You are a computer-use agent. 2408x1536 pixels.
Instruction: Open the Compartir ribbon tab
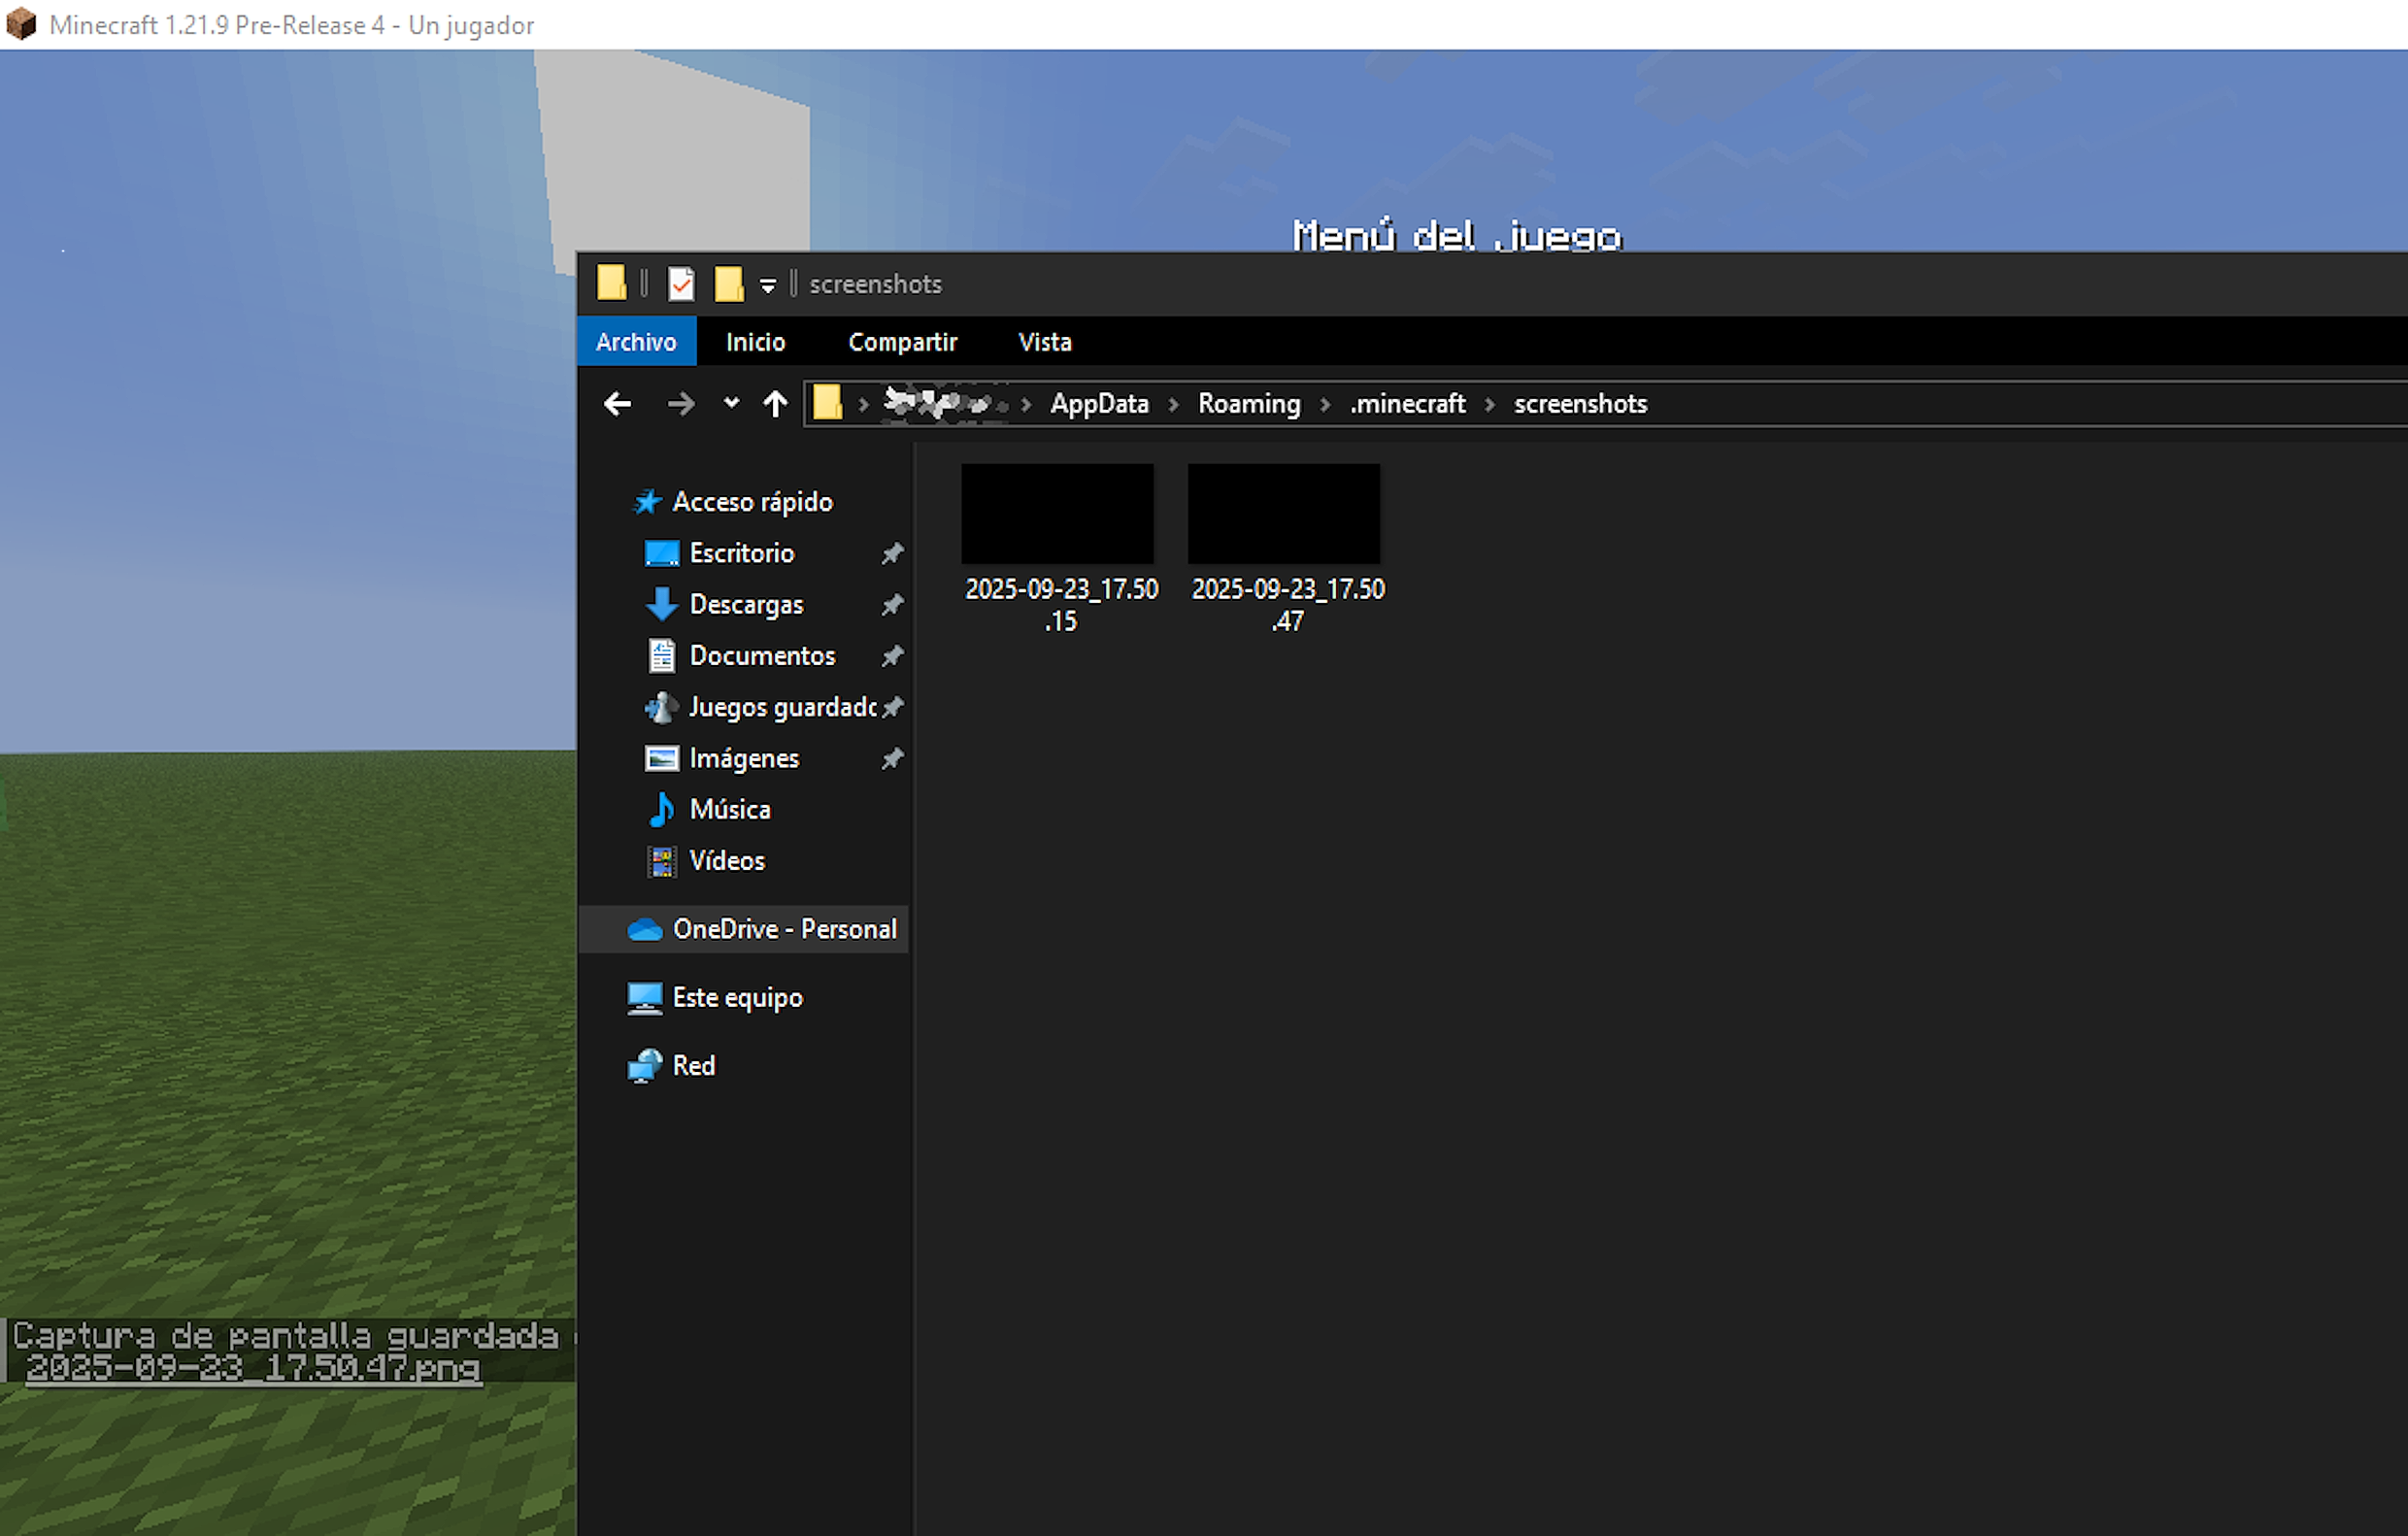click(x=902, y=342)
